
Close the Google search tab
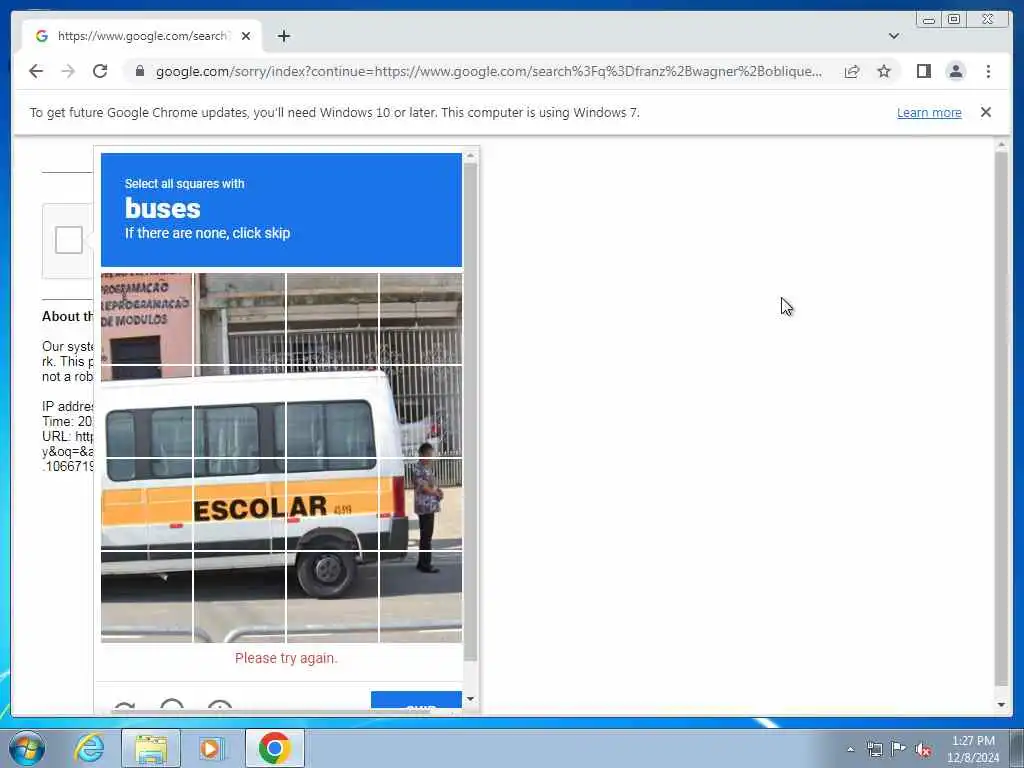[x=246, y=36]
